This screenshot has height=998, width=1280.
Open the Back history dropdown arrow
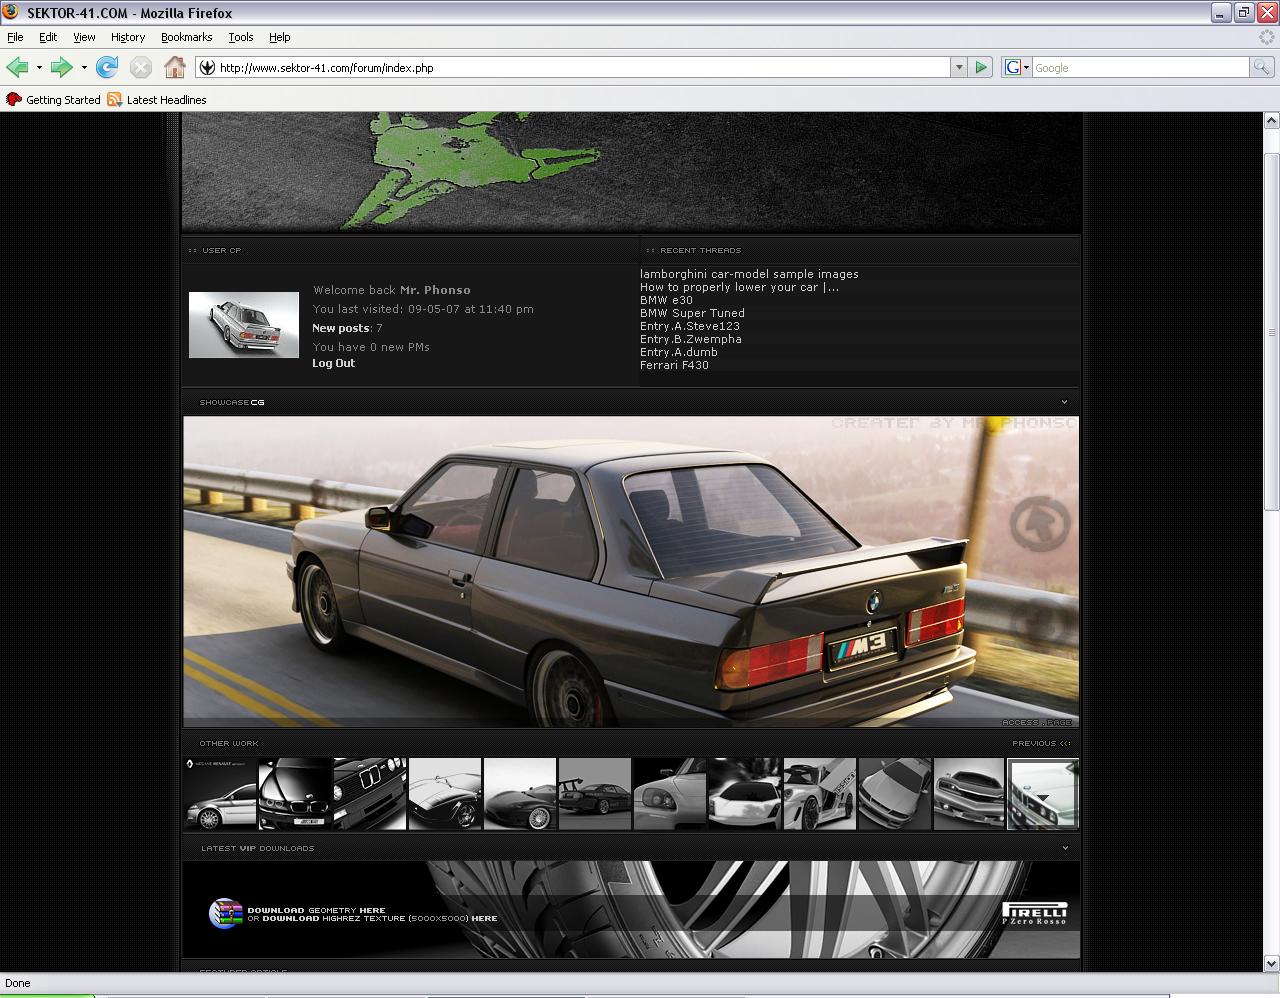coord(39,68)
